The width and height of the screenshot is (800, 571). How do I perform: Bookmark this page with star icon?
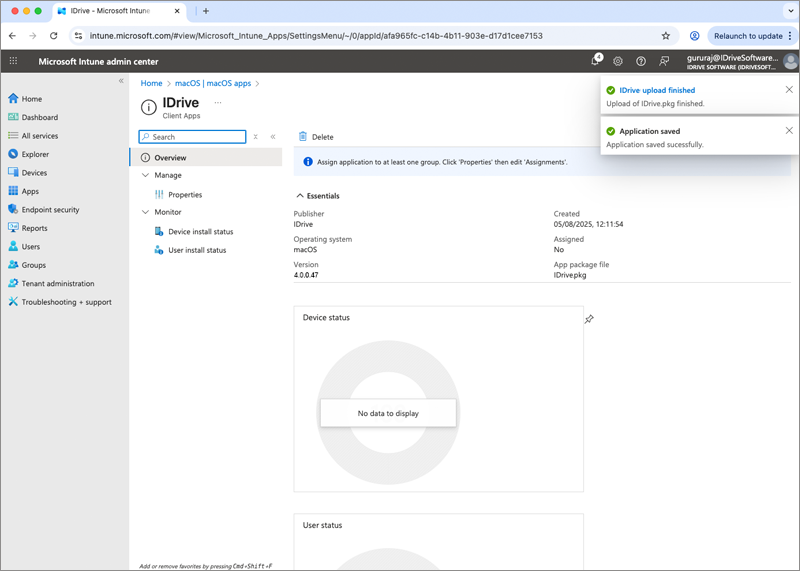[x=665, y=36]
